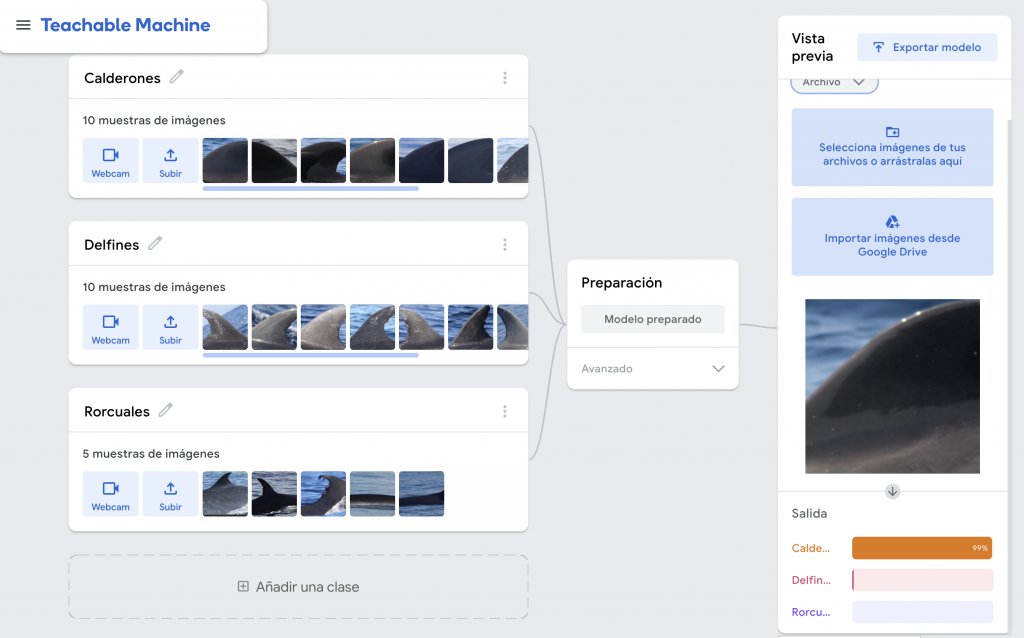This screenshot has height=638, width=1024.
Task: Click the Rorcuales class title
Action: click(x=117, y=411)
